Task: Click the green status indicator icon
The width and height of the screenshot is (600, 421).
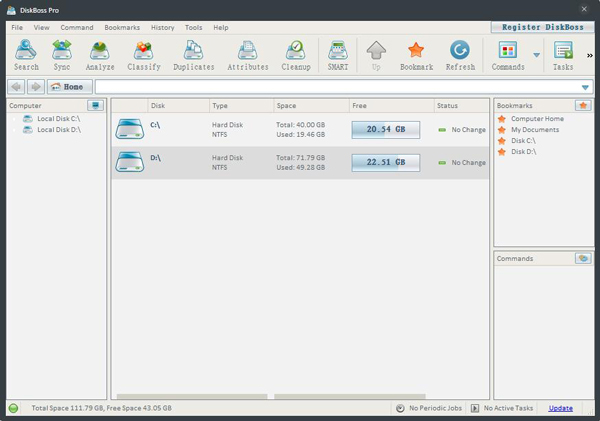Action: click(13, 408)
